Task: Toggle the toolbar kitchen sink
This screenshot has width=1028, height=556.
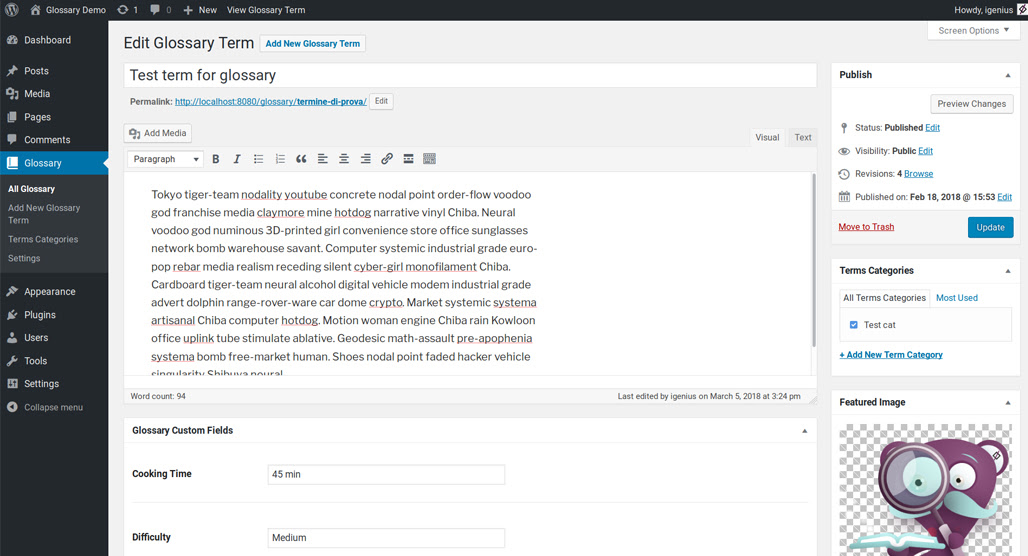Action: tap(429, 159)
